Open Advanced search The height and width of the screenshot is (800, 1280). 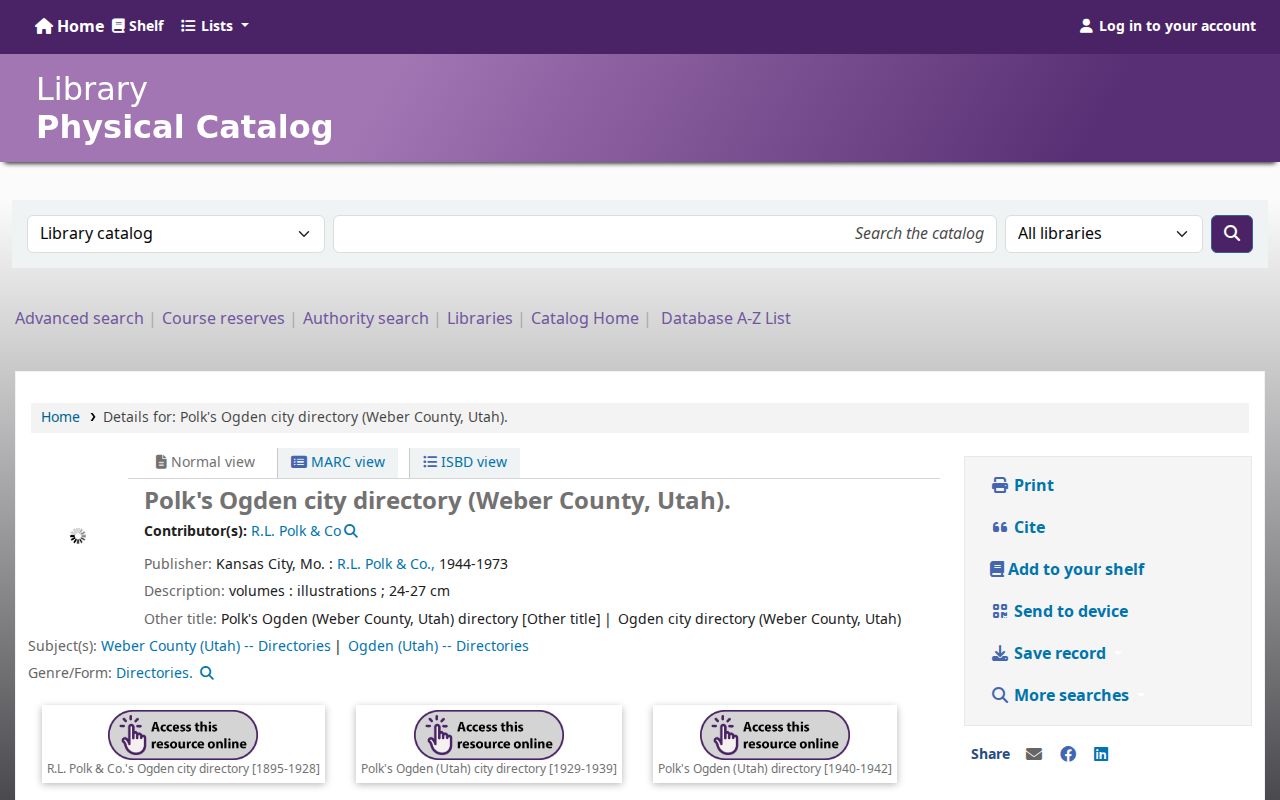click(x=79, y=318)
